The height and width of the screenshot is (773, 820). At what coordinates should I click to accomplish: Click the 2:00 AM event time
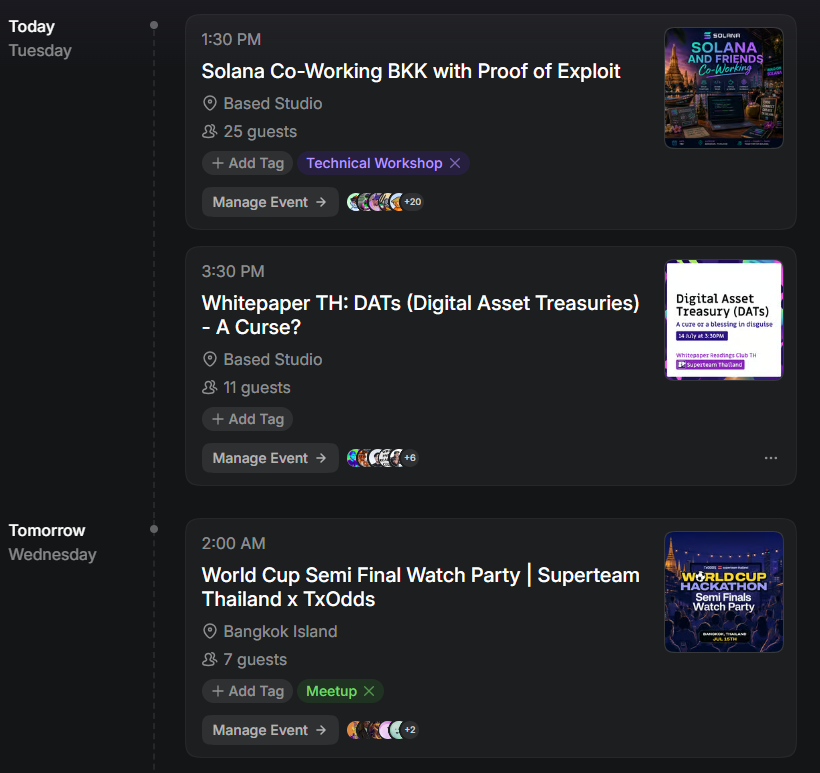coord(234,543)
